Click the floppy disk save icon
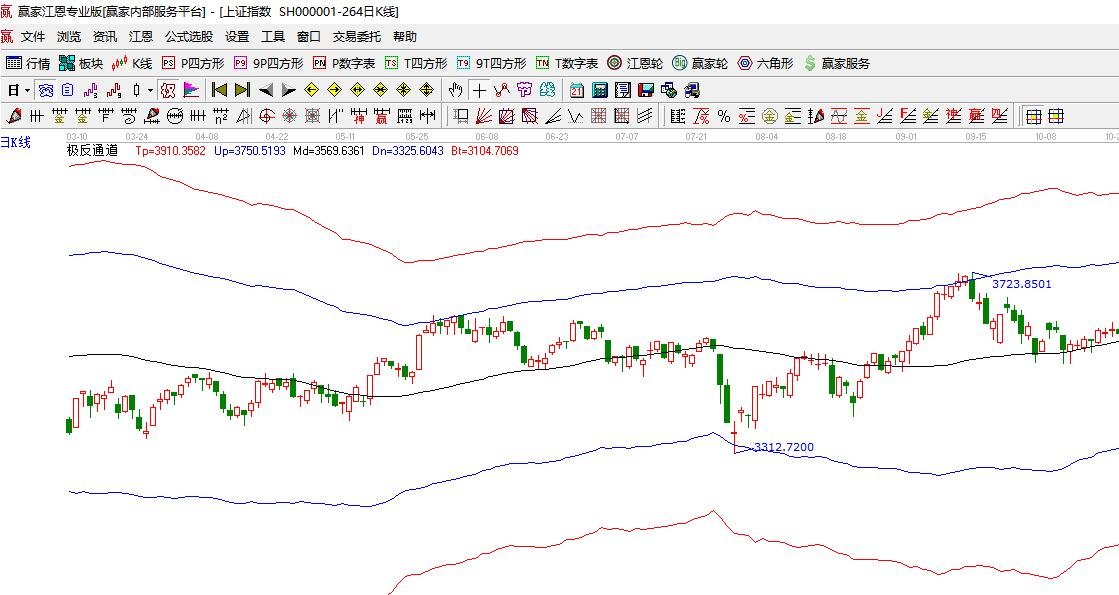Screen dimensions: 1119x595 pyautogui.click(x=646, y=90)
